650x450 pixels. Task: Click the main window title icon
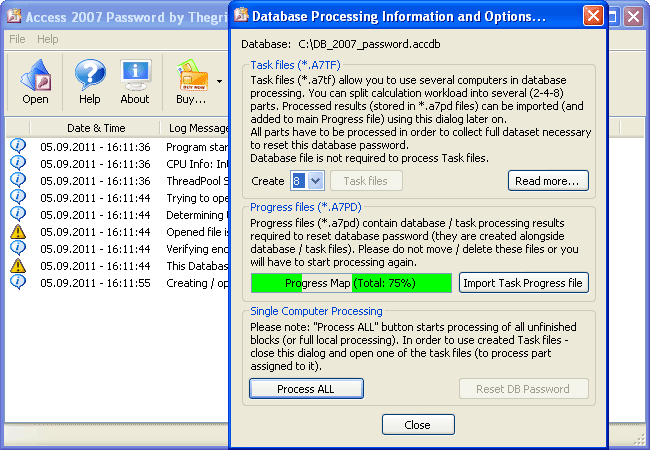(x=15, y=16)
